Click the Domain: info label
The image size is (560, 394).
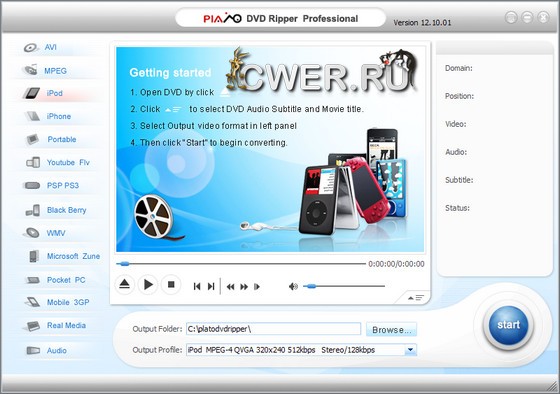(x=459, y=68)
